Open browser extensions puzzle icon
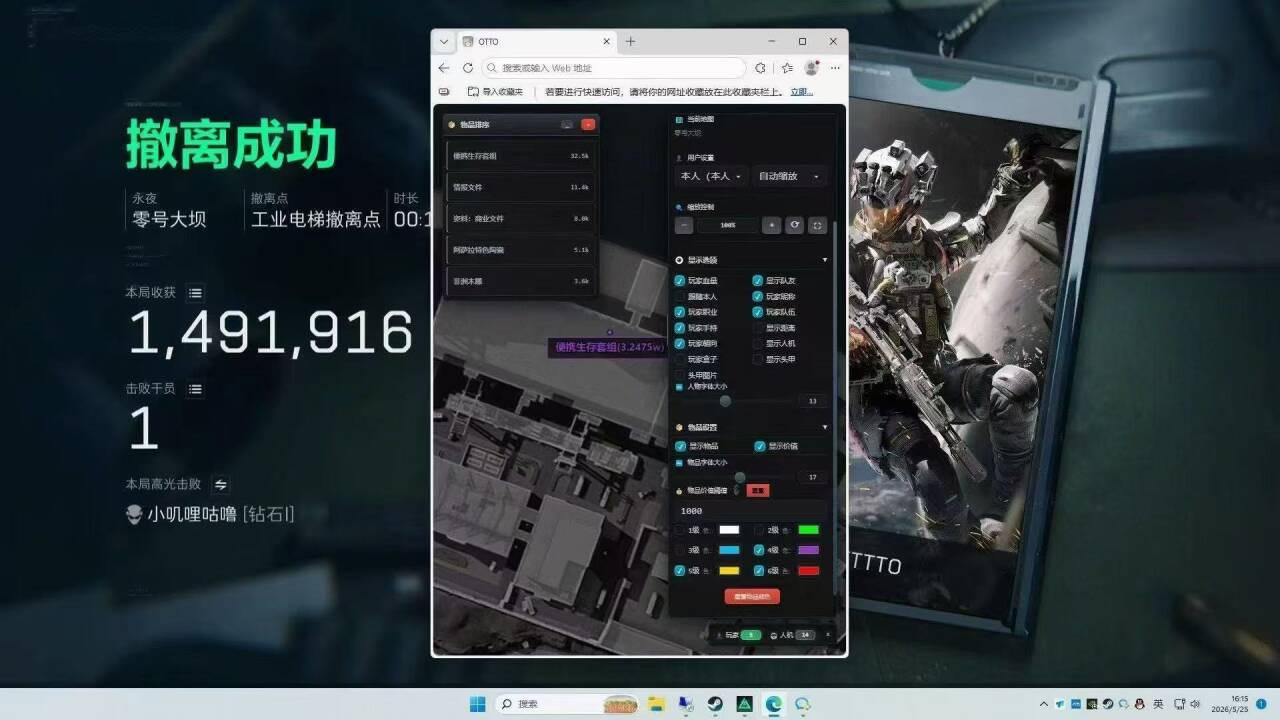The image size is (1280, 720). pyautogui.click(x=760, y=68)
